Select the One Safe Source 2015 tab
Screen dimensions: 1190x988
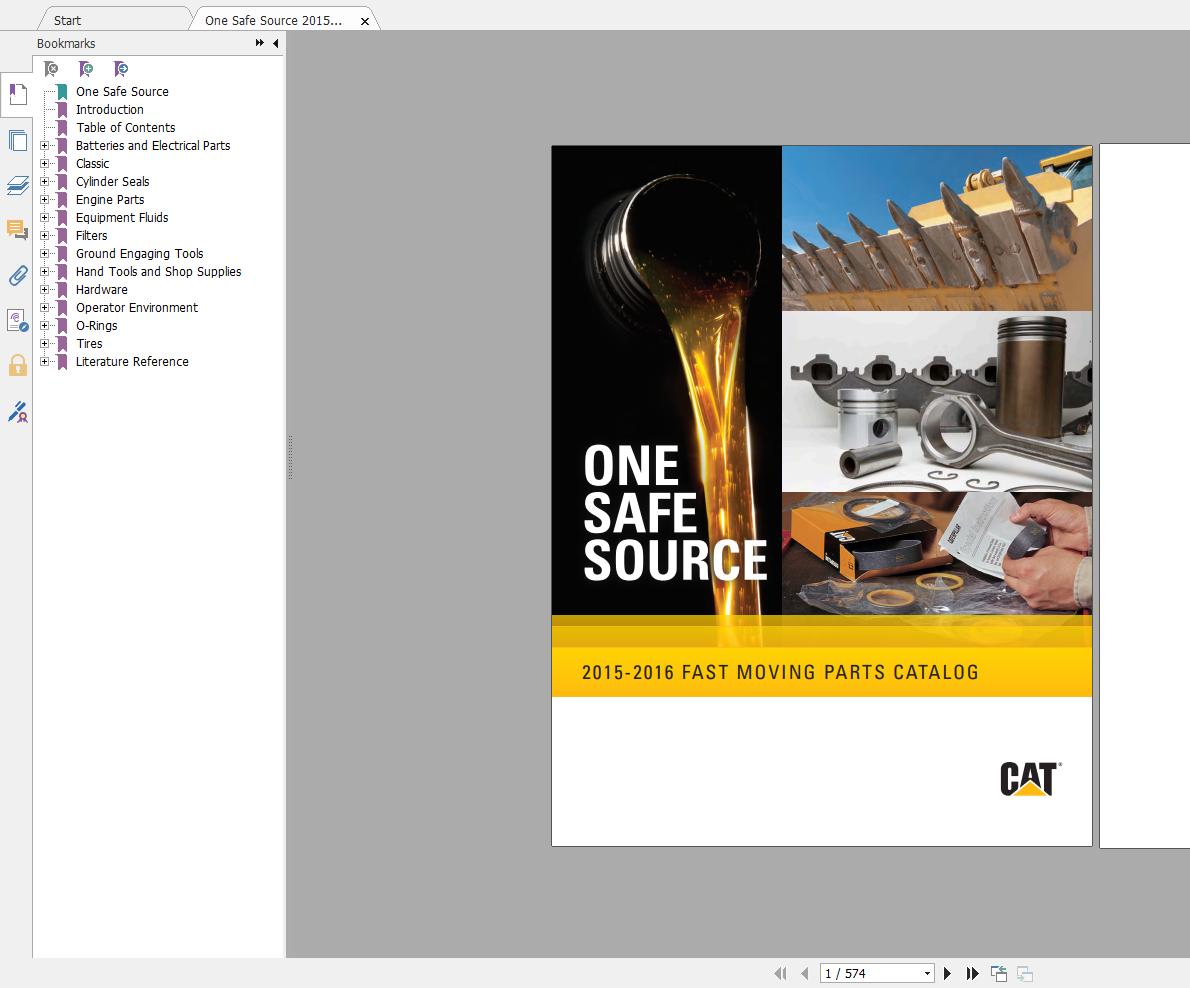pos(270,18)
